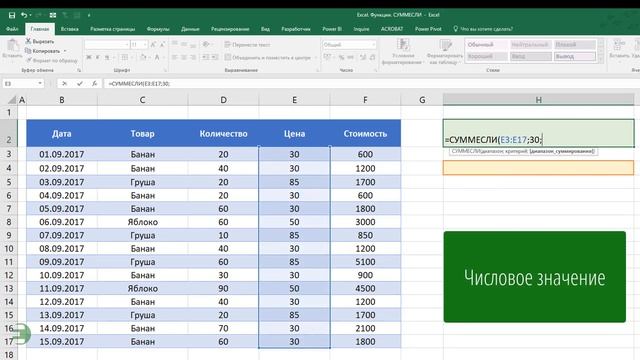Screen dimensions: 640x360
Task: Click the confirm checkmark in the formula bar
Action: [80, 83]
